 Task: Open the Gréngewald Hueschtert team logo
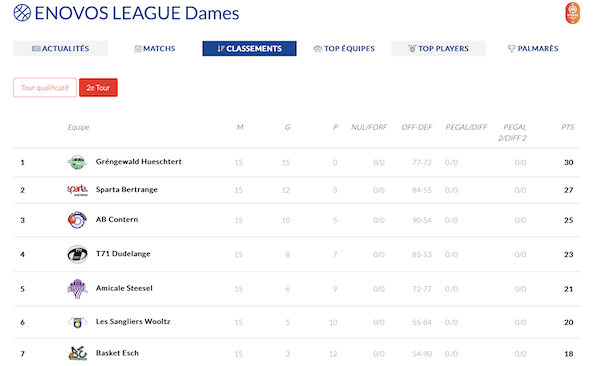point(77,162)
